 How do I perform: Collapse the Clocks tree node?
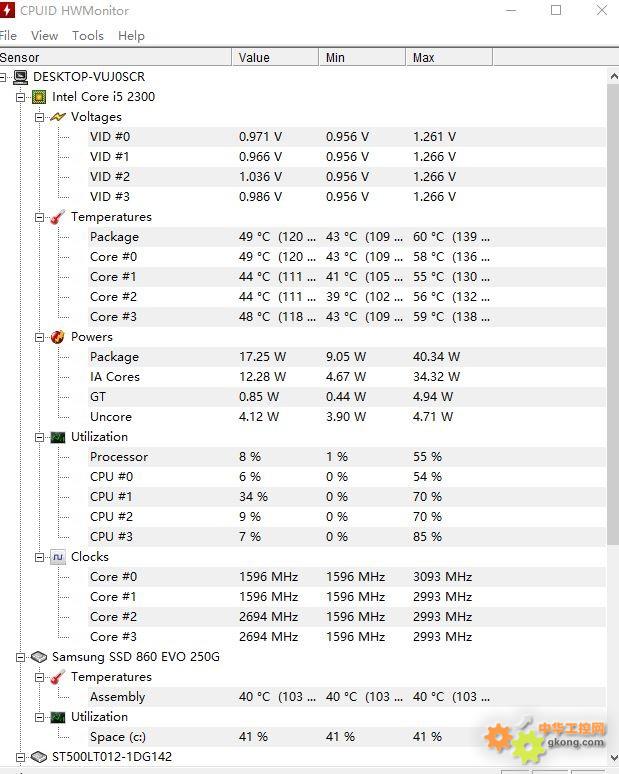(39, 557)
